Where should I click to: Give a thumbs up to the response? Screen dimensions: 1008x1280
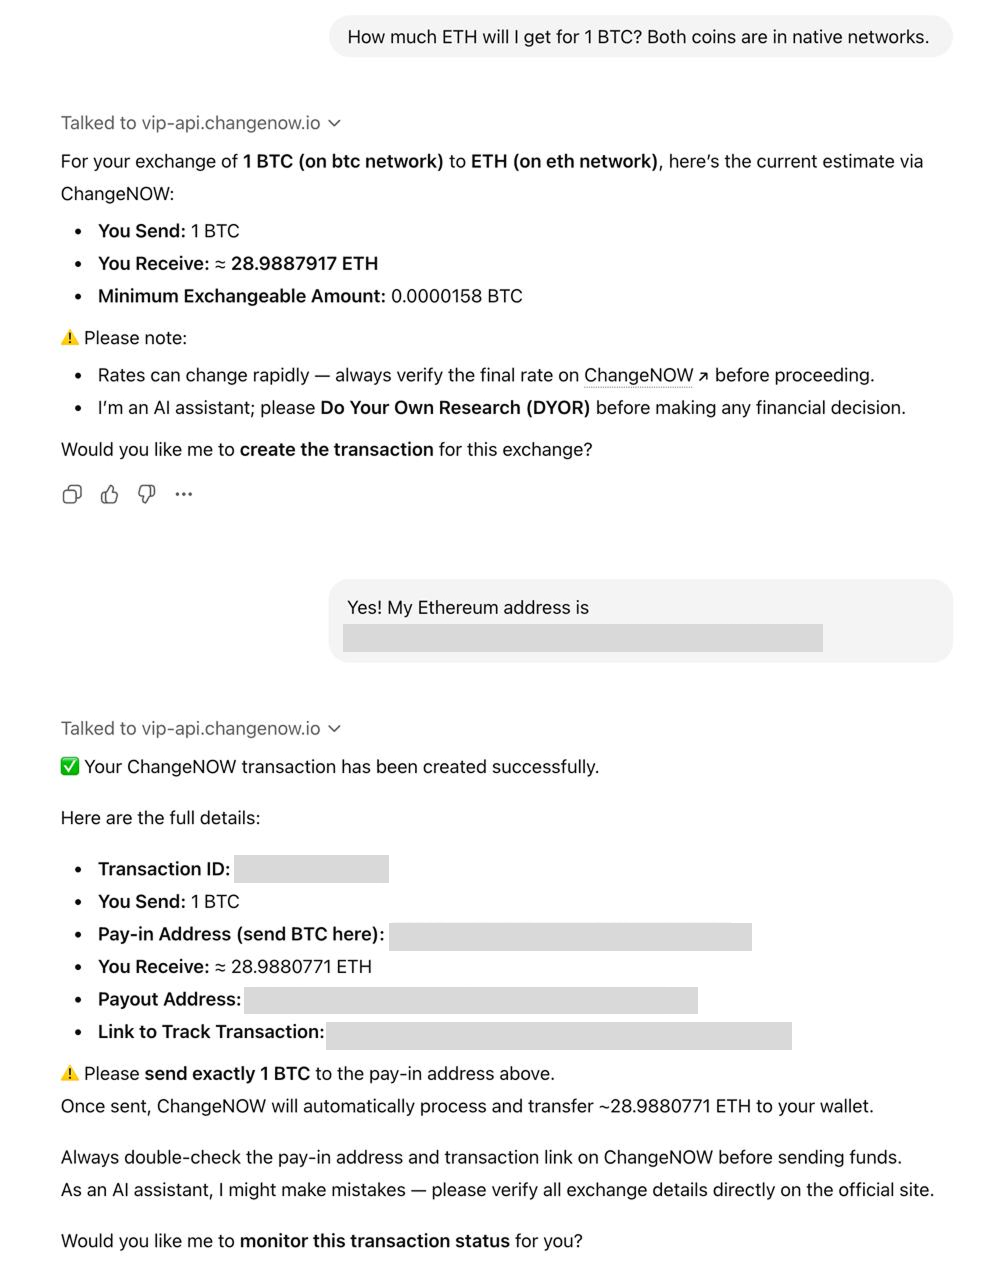tap(109, 494)
